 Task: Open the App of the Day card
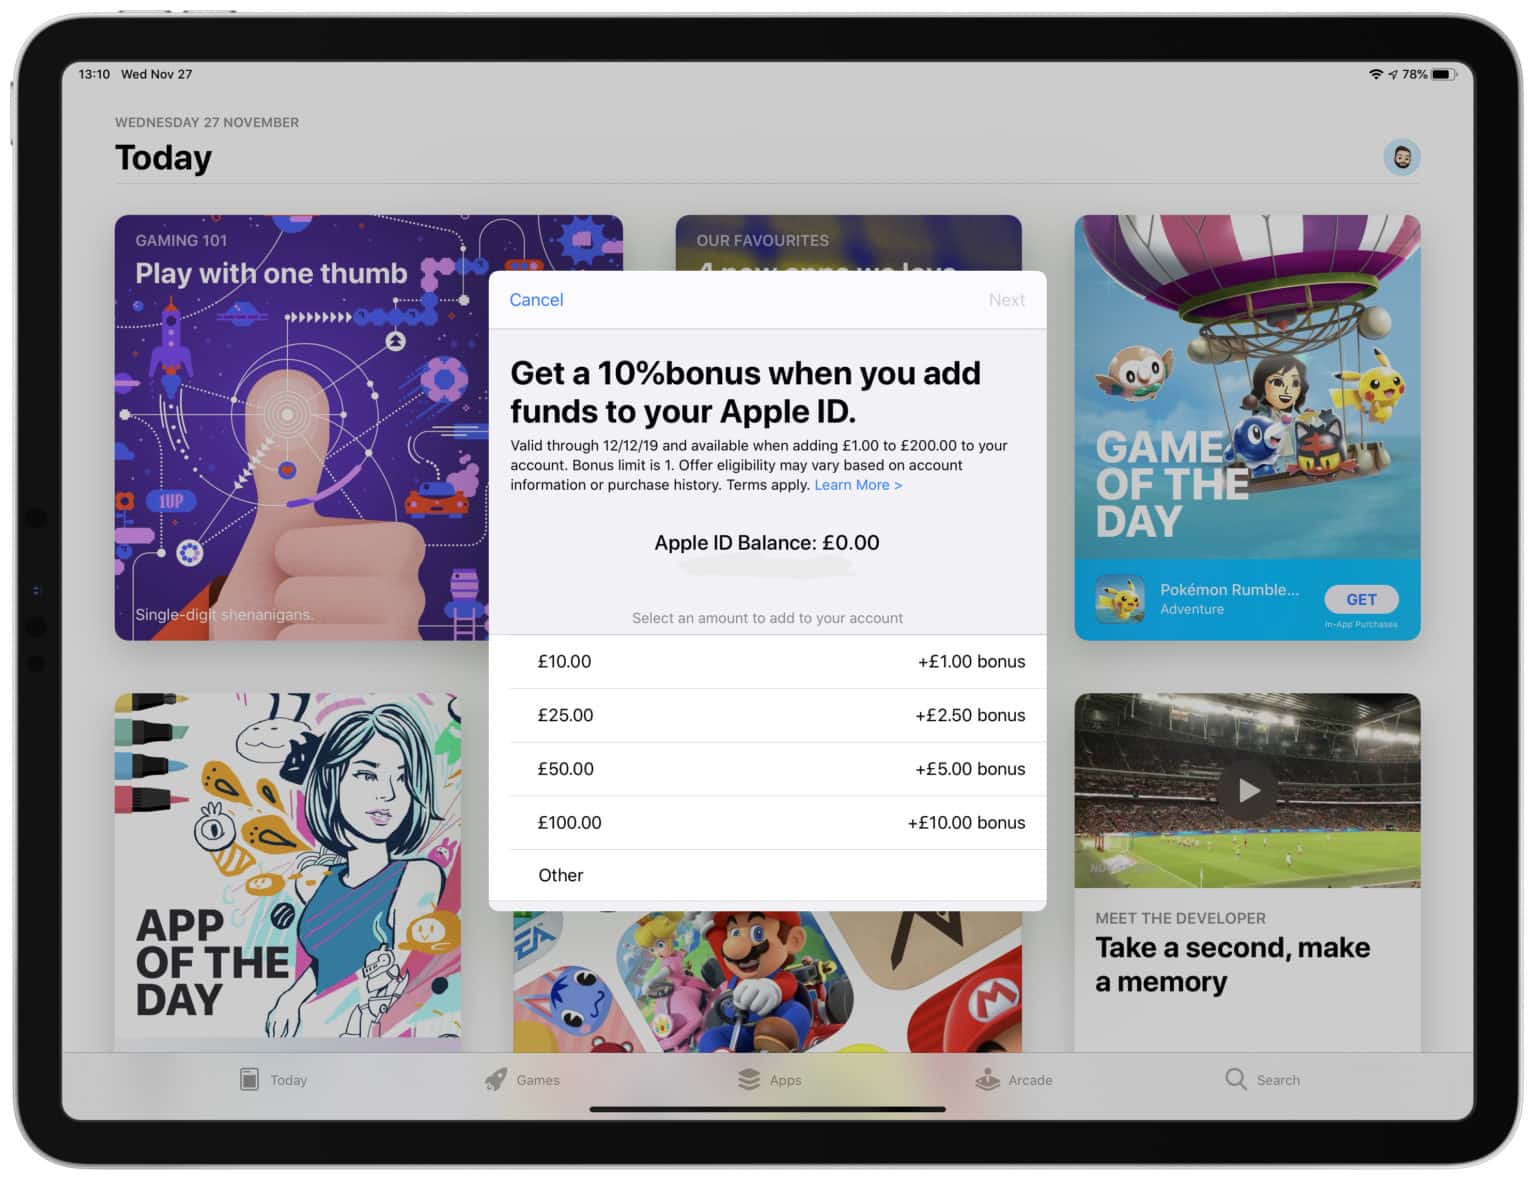(x=287, y=865)
